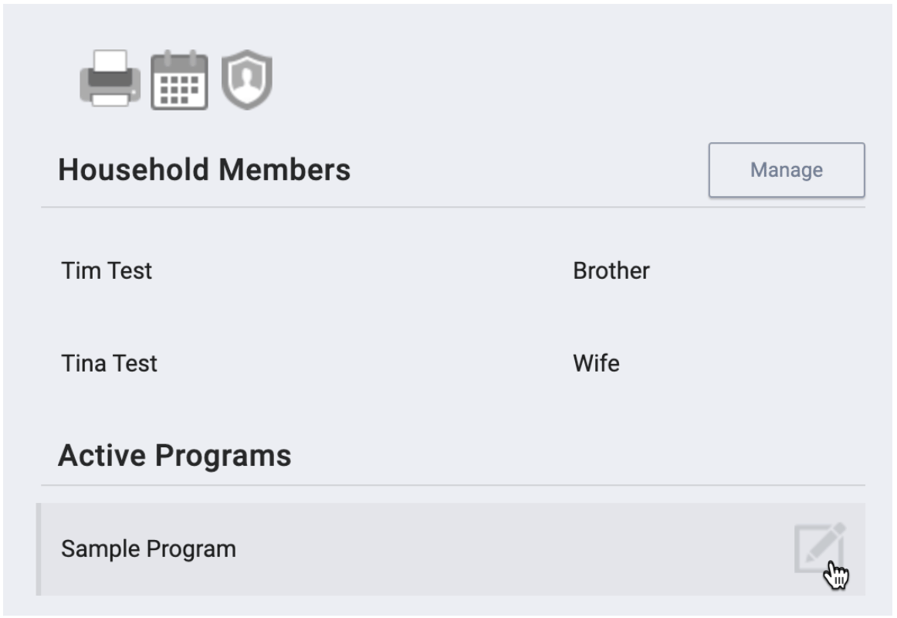Select household member Tim Test

tap(106, 271)
